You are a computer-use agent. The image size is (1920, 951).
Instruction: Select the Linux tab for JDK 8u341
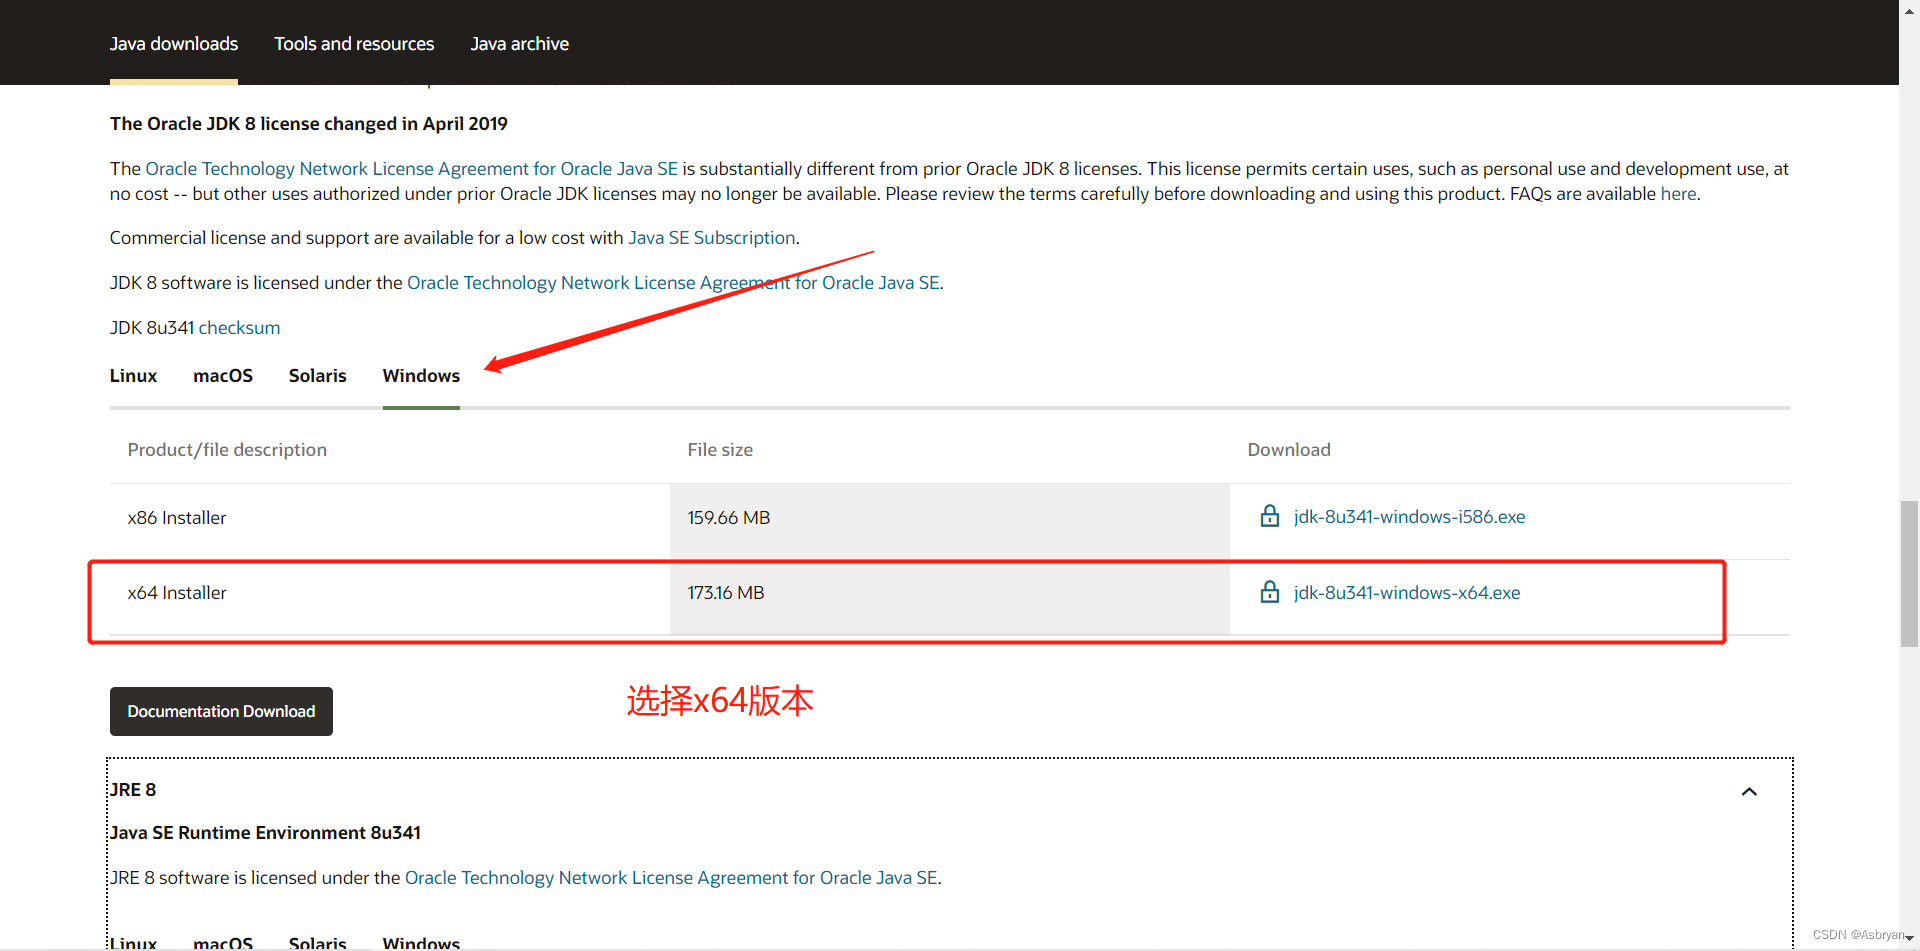click(x=133, y=376)
